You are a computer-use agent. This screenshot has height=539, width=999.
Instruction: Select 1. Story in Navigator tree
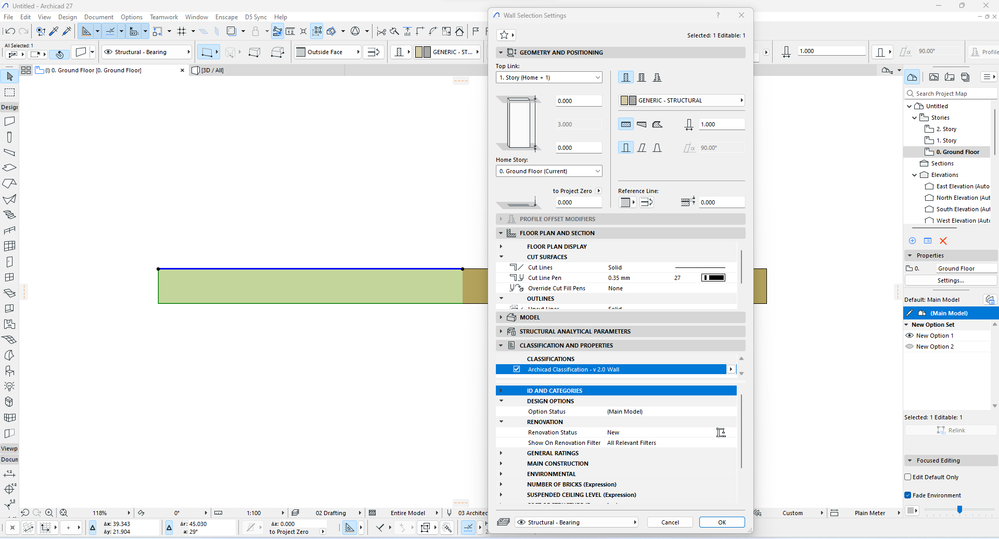pos(946,141)
